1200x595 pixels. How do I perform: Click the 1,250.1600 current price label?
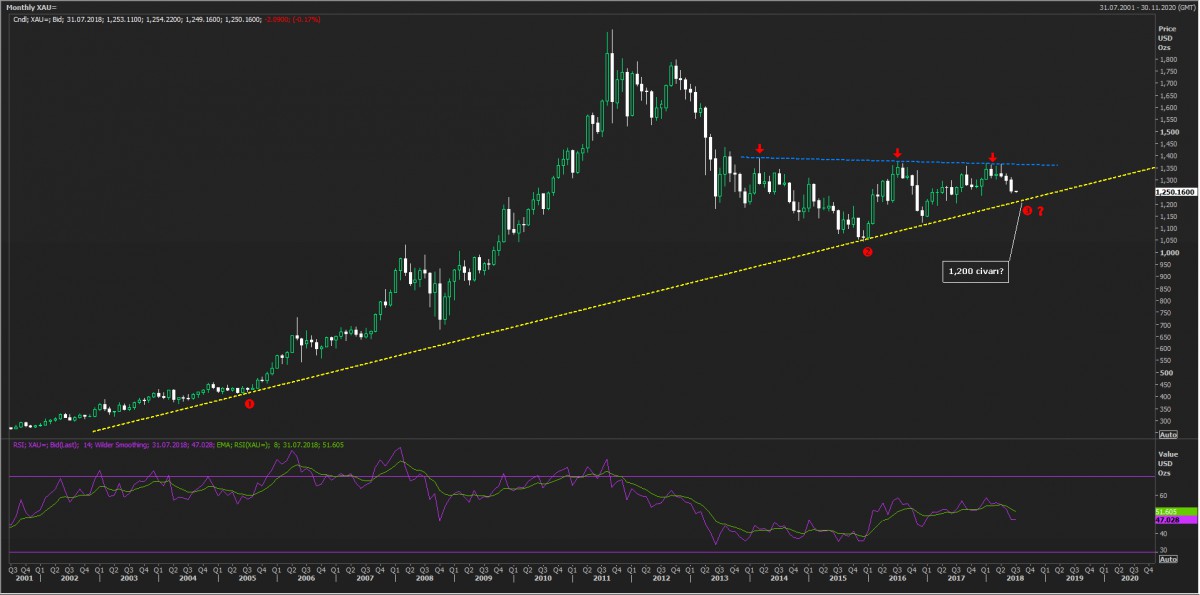1175,192
